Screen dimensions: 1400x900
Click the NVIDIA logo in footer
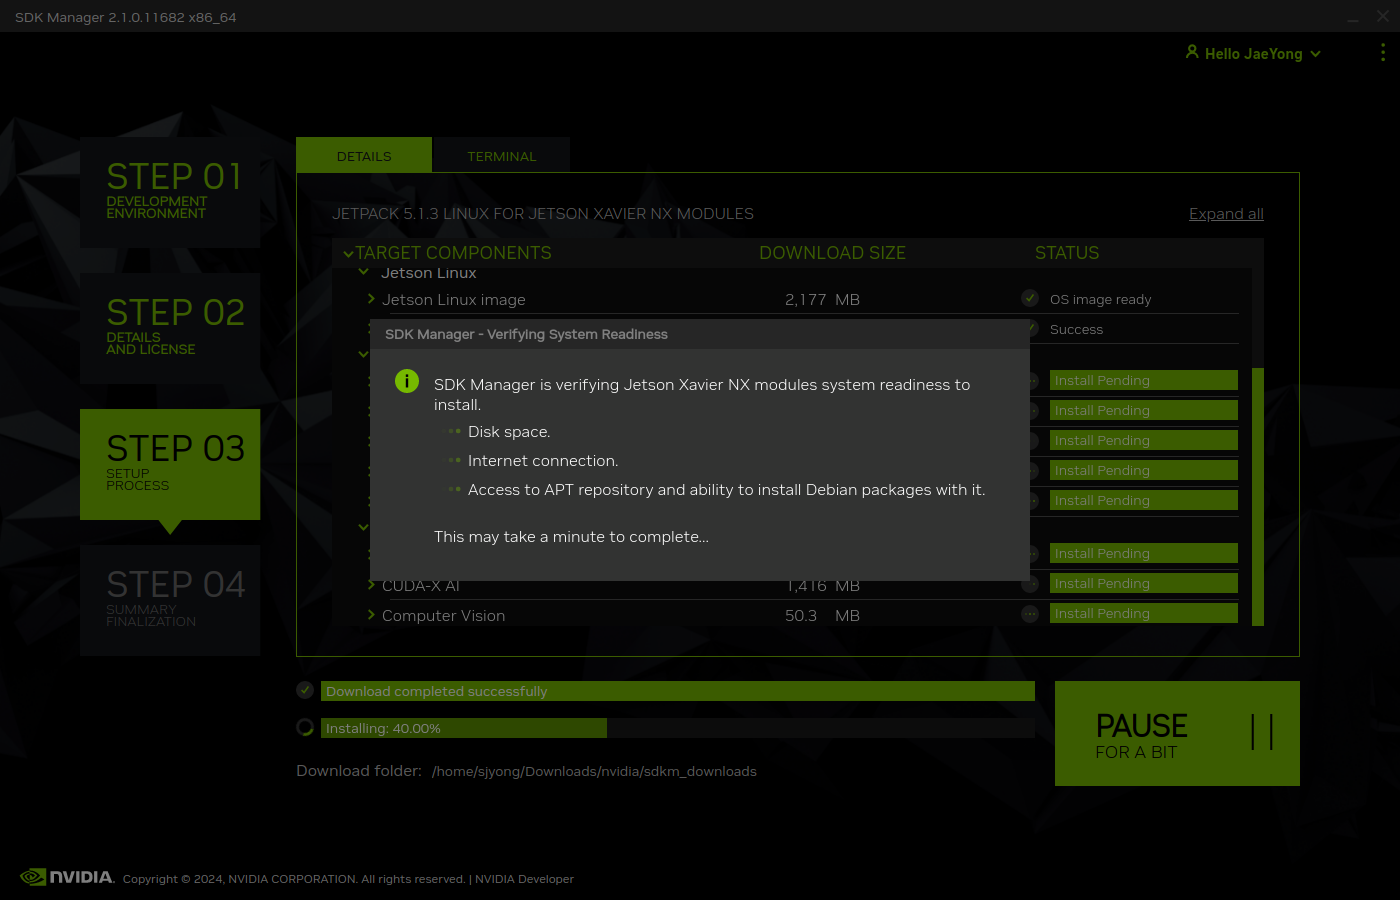pos(67,877)
